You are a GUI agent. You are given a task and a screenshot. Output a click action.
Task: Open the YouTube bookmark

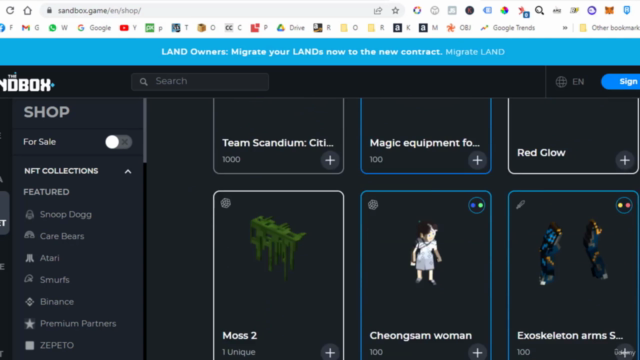pos(128,28)
